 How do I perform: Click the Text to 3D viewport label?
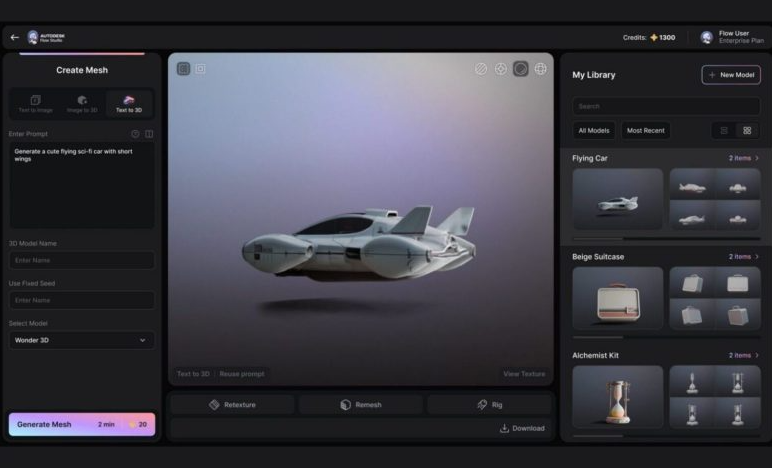193,374
